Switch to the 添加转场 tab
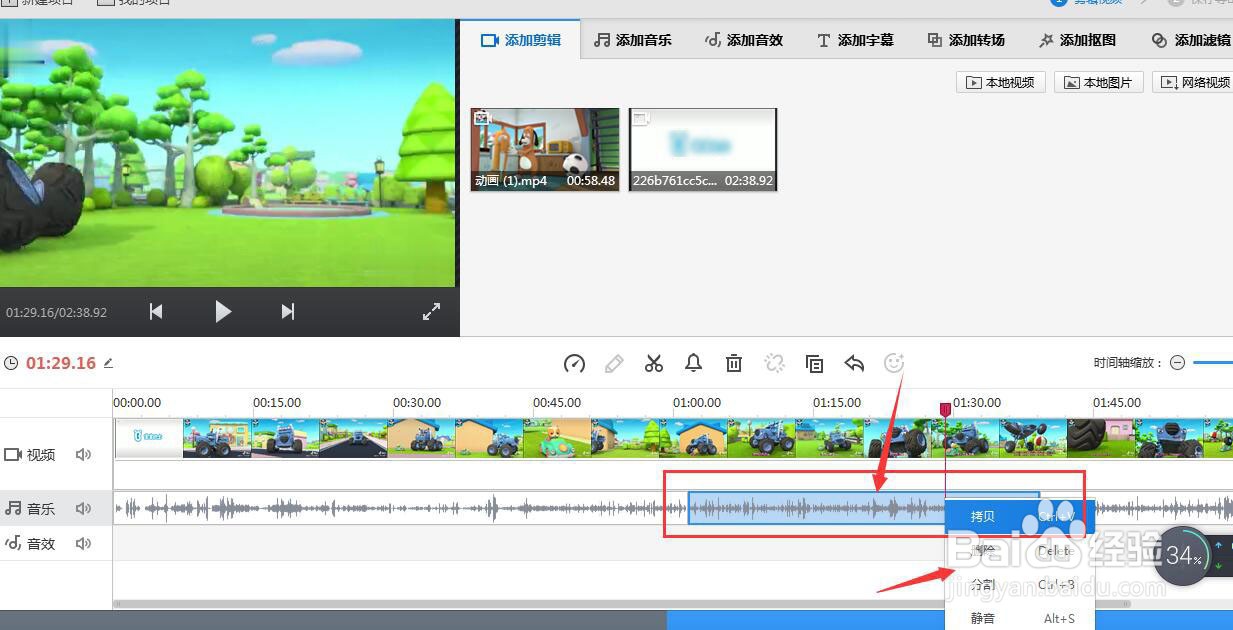The width and height of the screenshot is (1233, 630). (966, 40)
